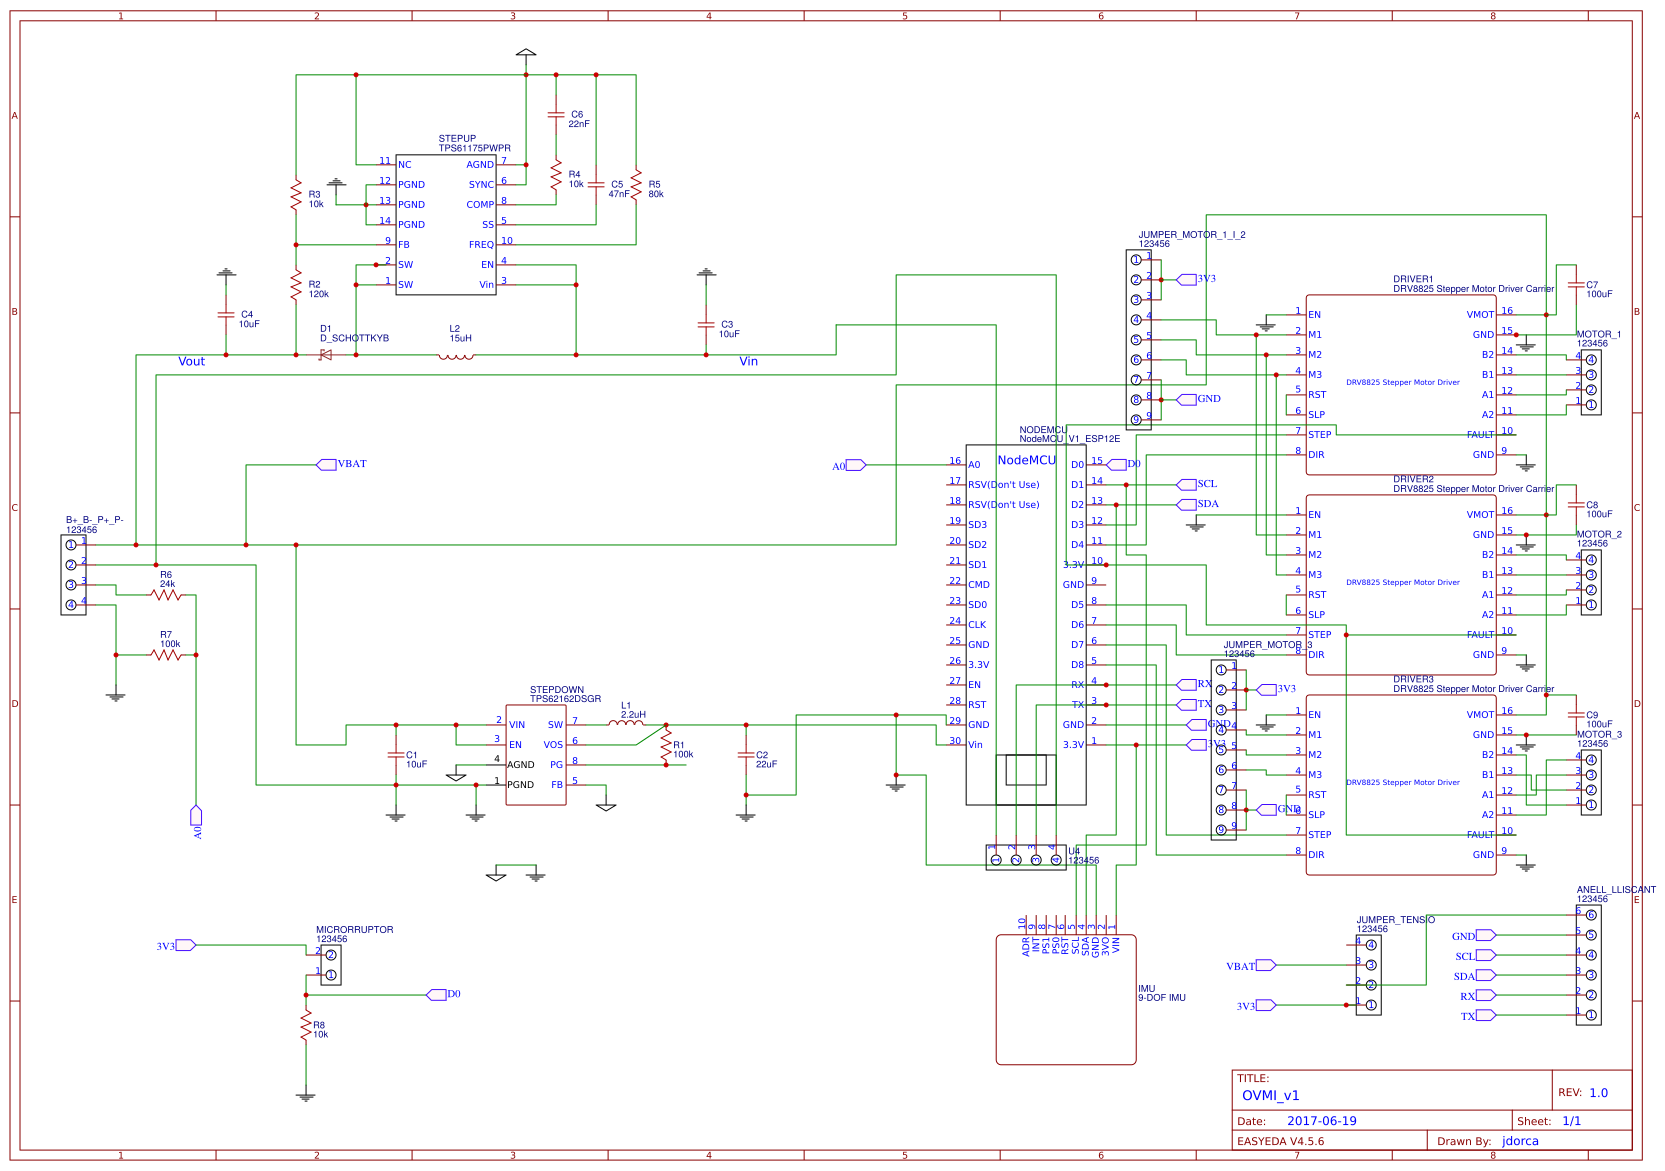Click the C6 22nF capacitor symbol
The image size is (1665, 1171).
tap(556, 115)
